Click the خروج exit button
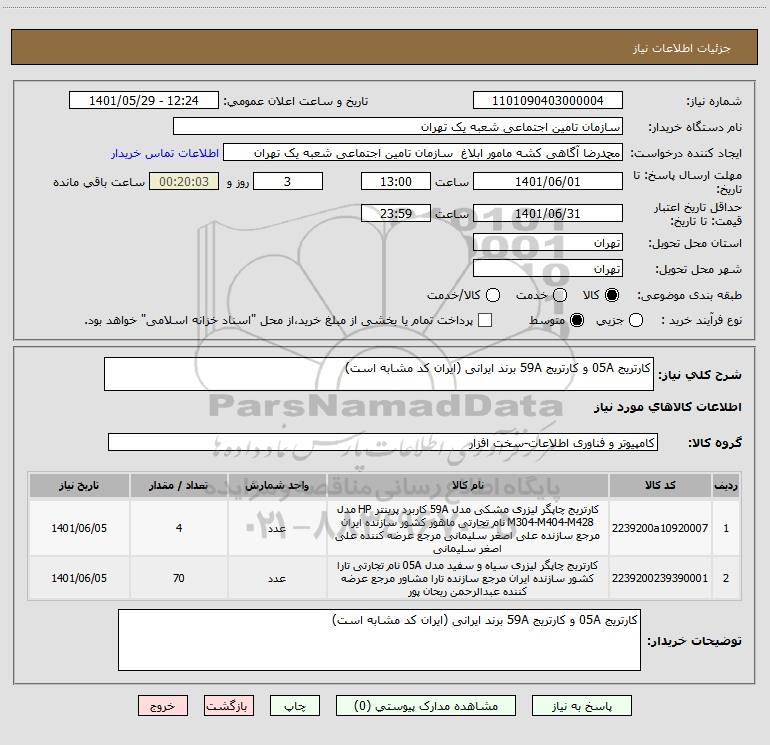 point(163,706)
